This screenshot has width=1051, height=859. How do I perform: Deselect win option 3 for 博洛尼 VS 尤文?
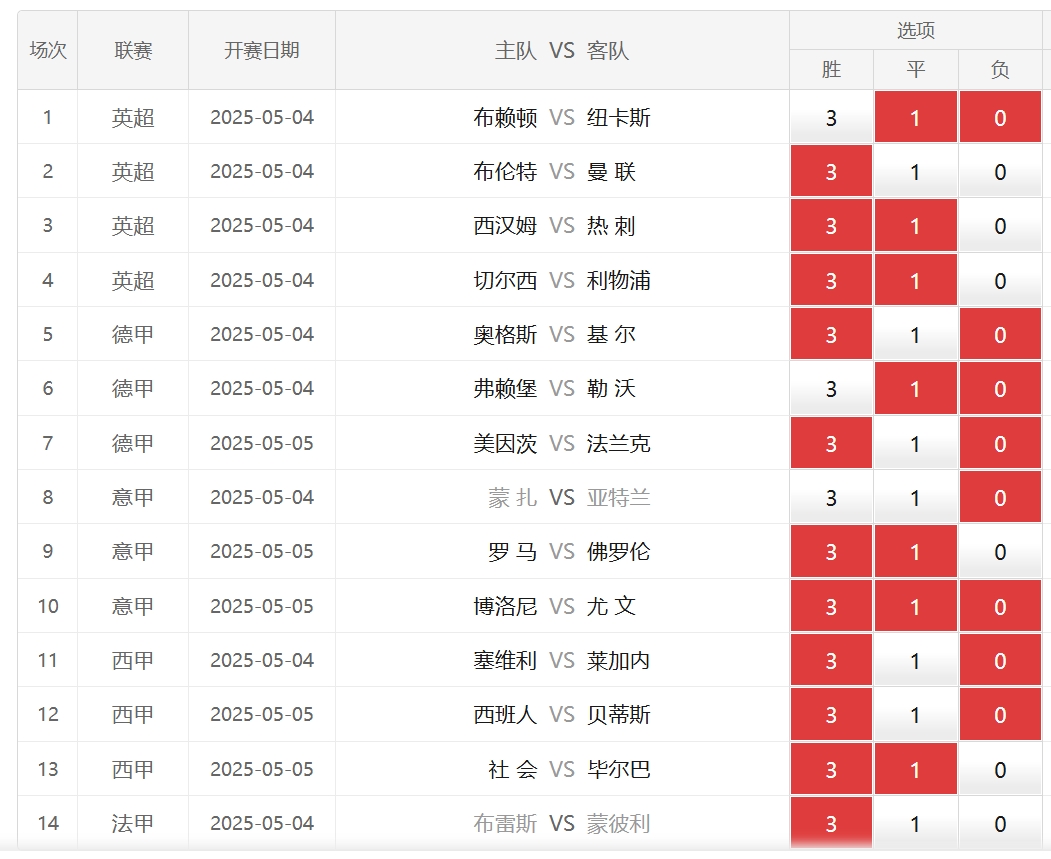[x=831, y=606]
